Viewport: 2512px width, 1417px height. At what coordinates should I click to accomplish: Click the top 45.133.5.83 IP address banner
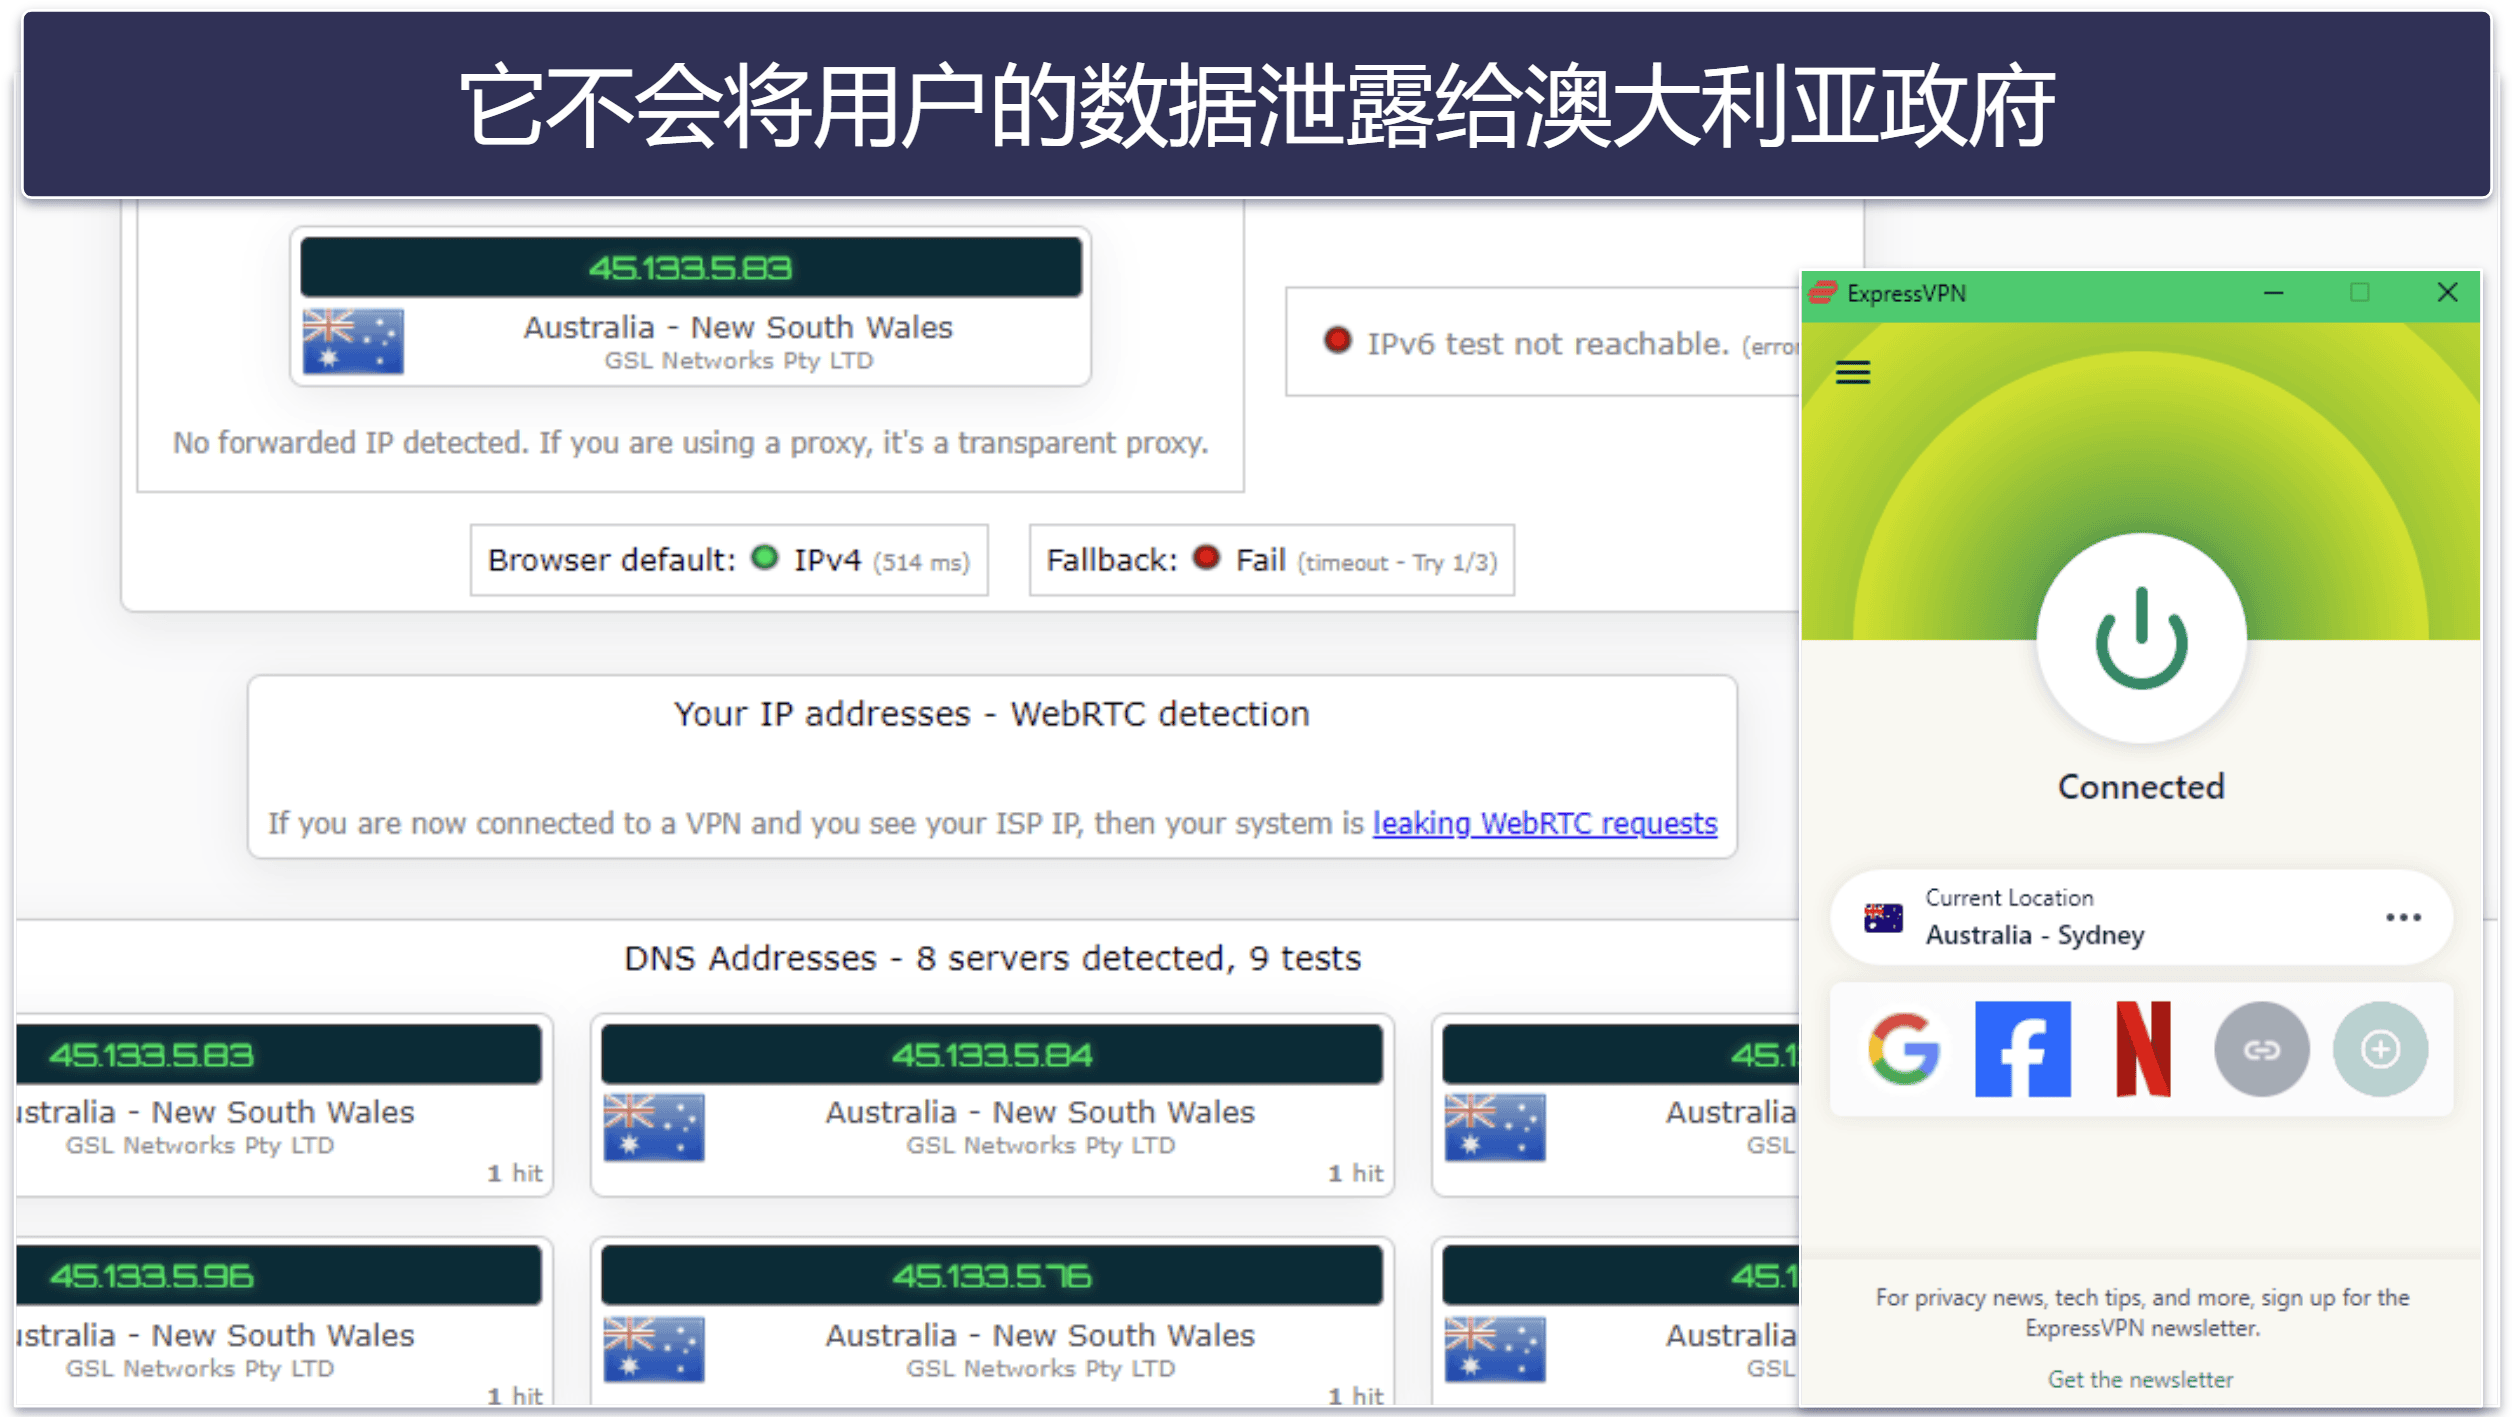coord(690,267)
